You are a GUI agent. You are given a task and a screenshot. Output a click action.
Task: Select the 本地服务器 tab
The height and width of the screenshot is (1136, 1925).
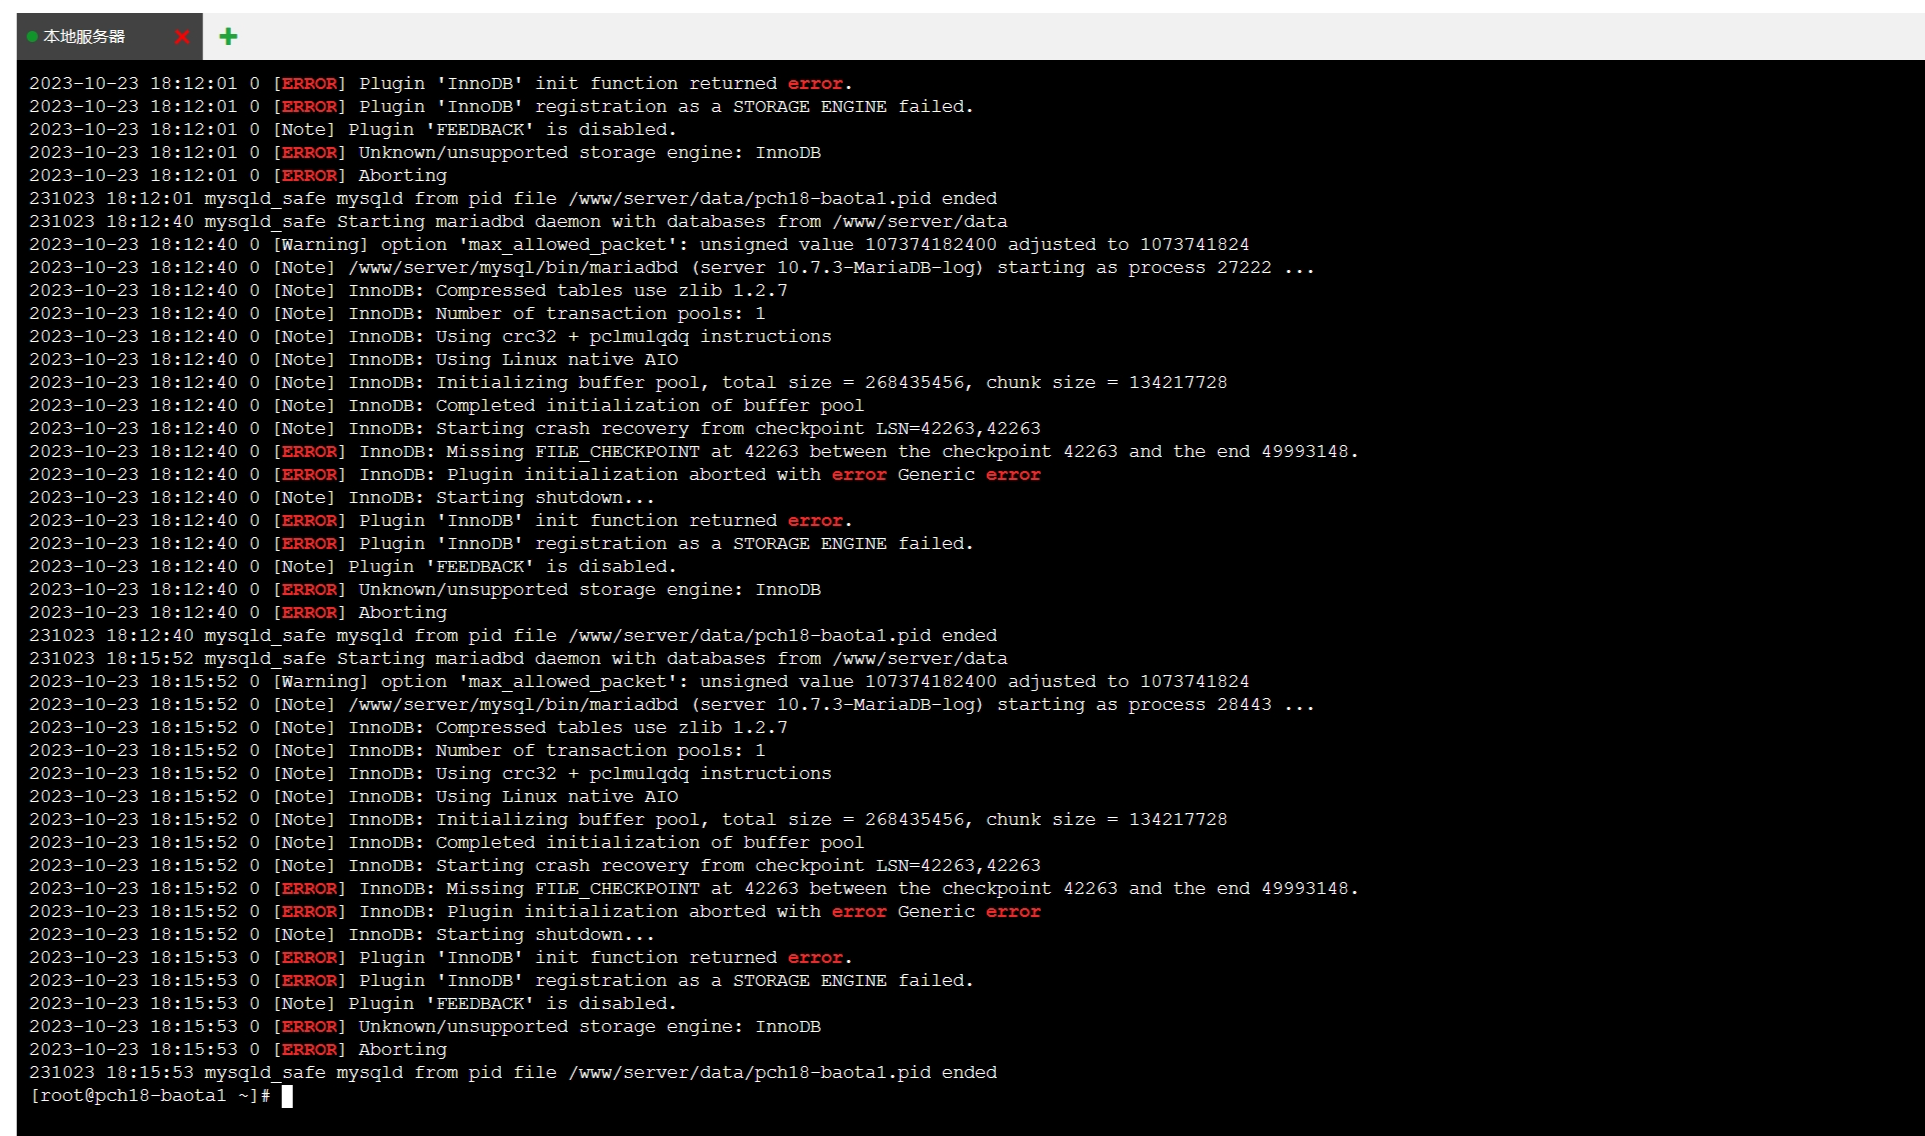[85, 37]
